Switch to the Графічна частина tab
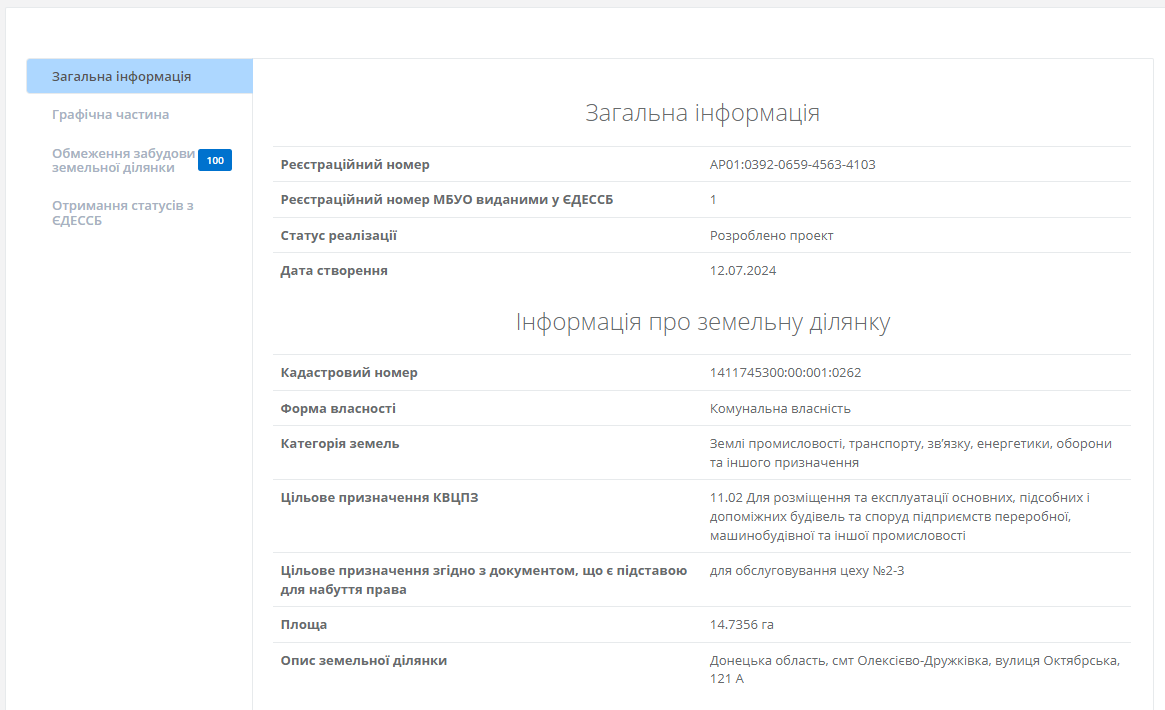1165x710 pixels. click(x=111, y=115)
